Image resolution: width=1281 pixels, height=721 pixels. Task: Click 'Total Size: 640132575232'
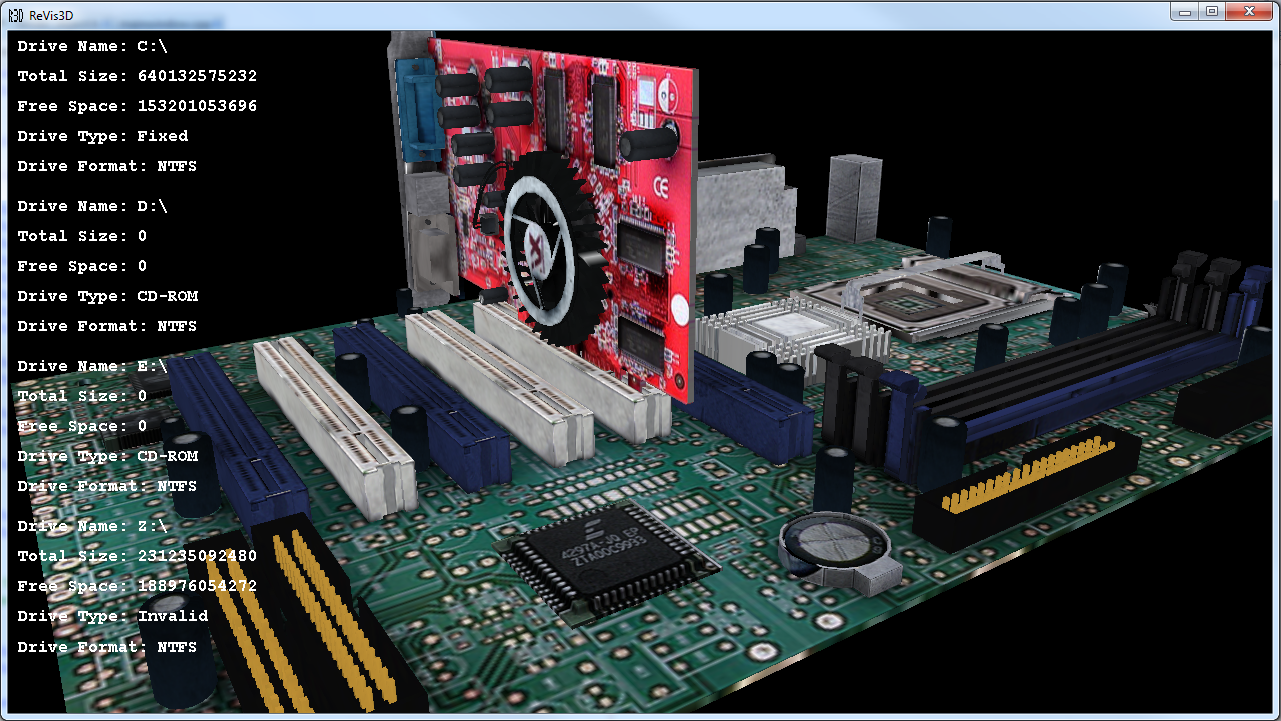tap(137, 76)
